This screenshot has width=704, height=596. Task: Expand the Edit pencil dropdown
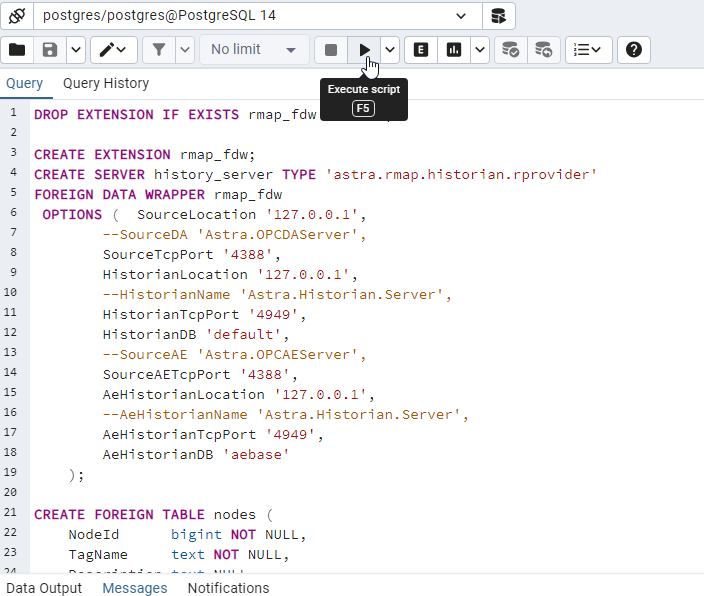pyautogui.click(x=114, y=50)
